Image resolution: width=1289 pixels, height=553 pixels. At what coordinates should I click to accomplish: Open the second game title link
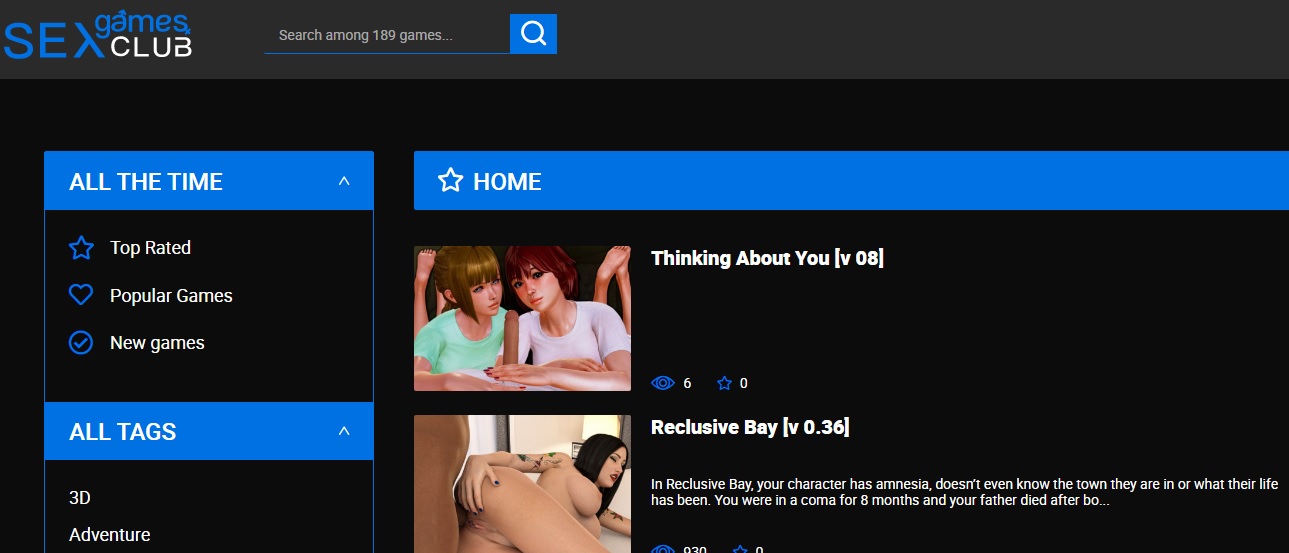[x=750, y=428]
